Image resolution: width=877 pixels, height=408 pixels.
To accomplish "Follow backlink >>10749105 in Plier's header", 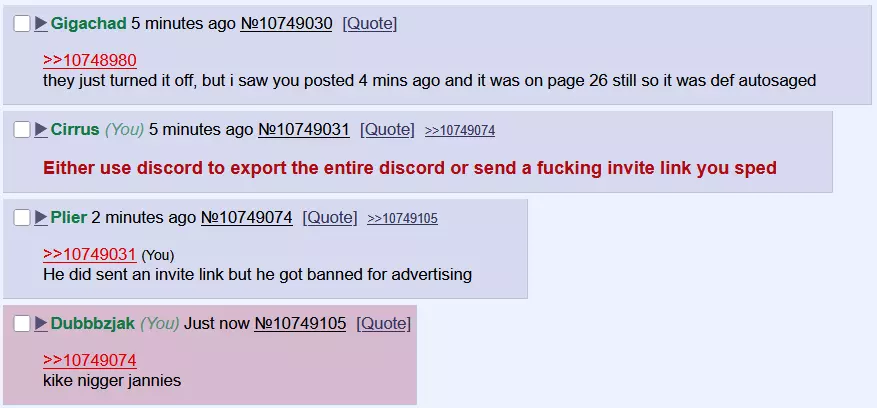I will click(402, 218).
